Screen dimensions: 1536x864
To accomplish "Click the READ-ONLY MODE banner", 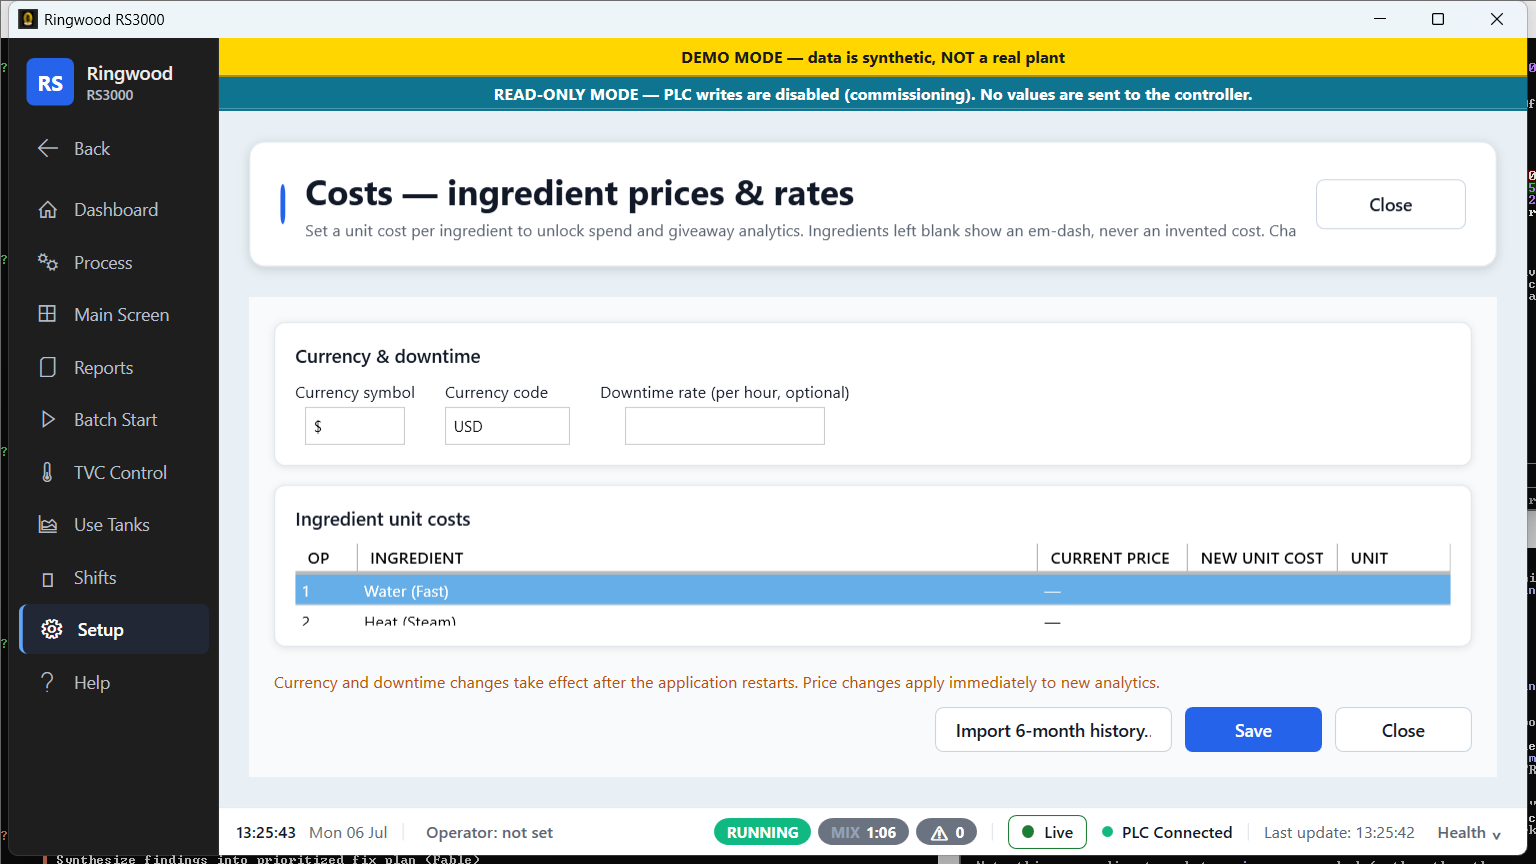I will [873, 94].
